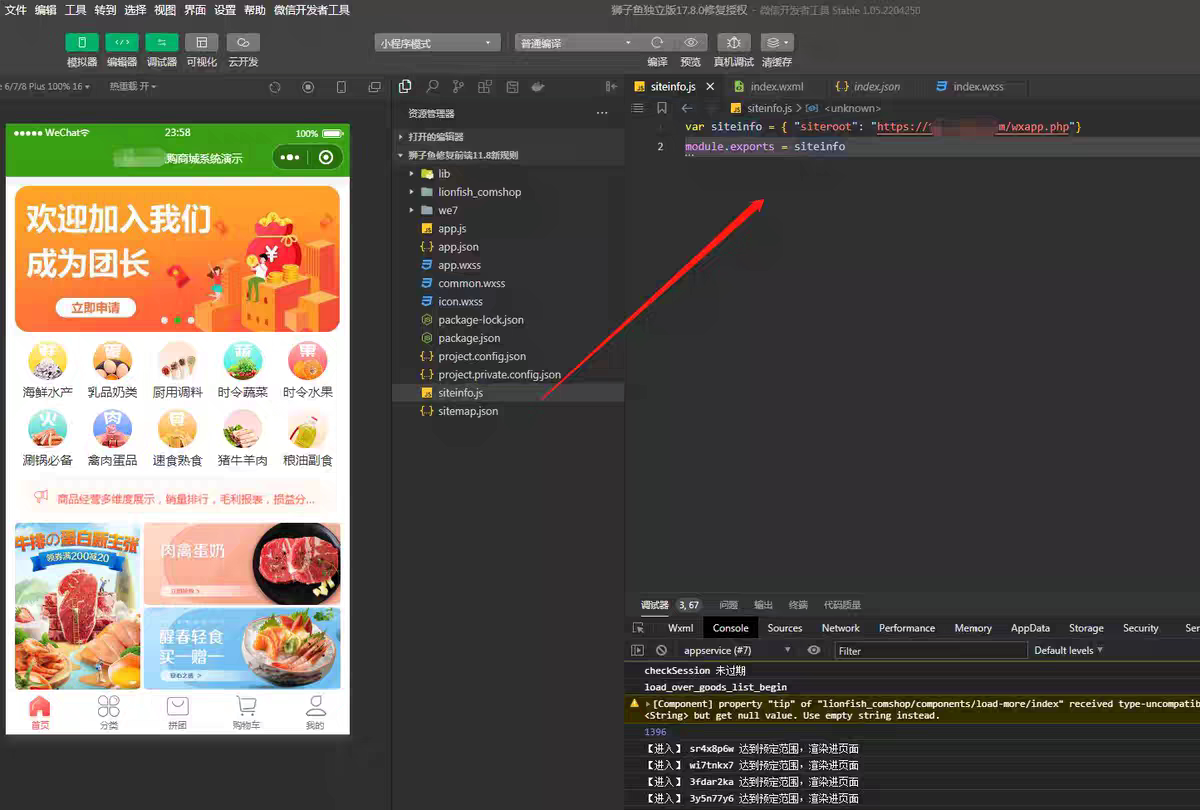Click the clear console icon
The height and width of the screenshot is (810, 1200).
[661, 650]
